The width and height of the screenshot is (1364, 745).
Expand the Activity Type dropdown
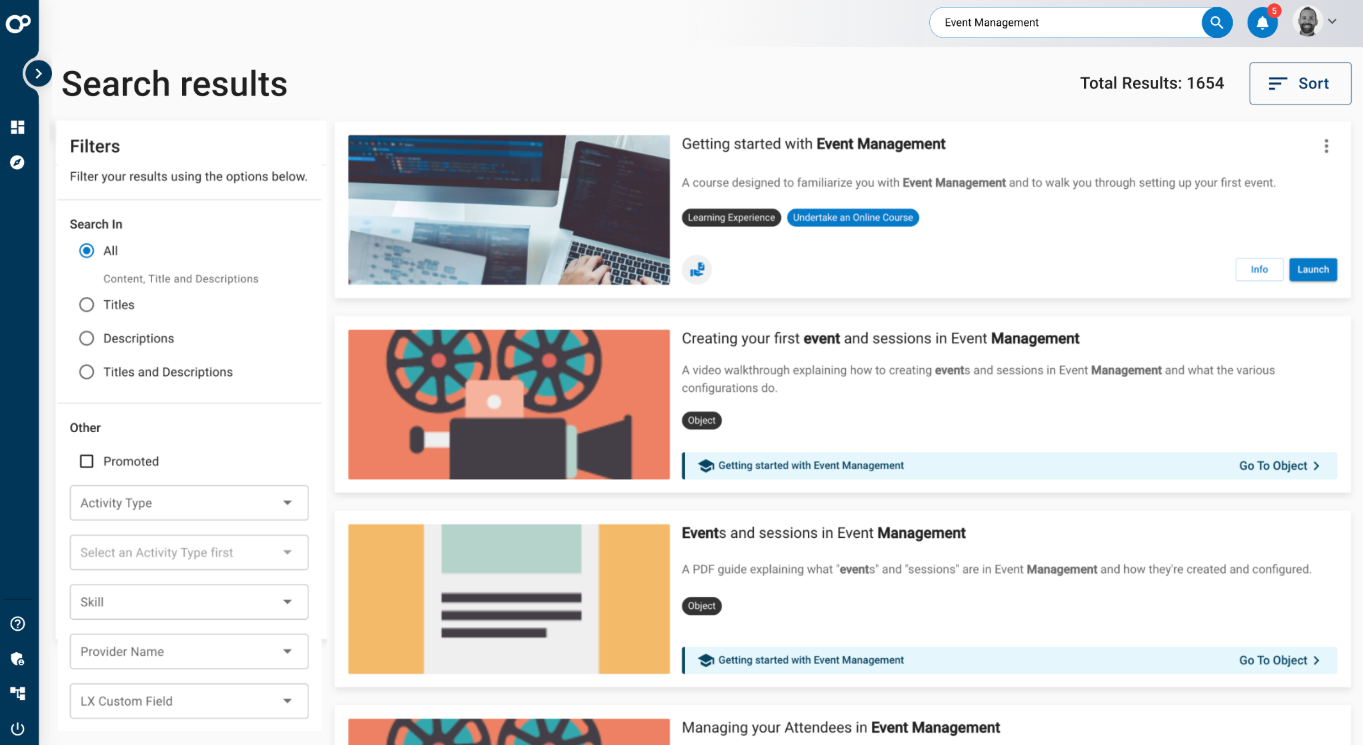(189, 503)
